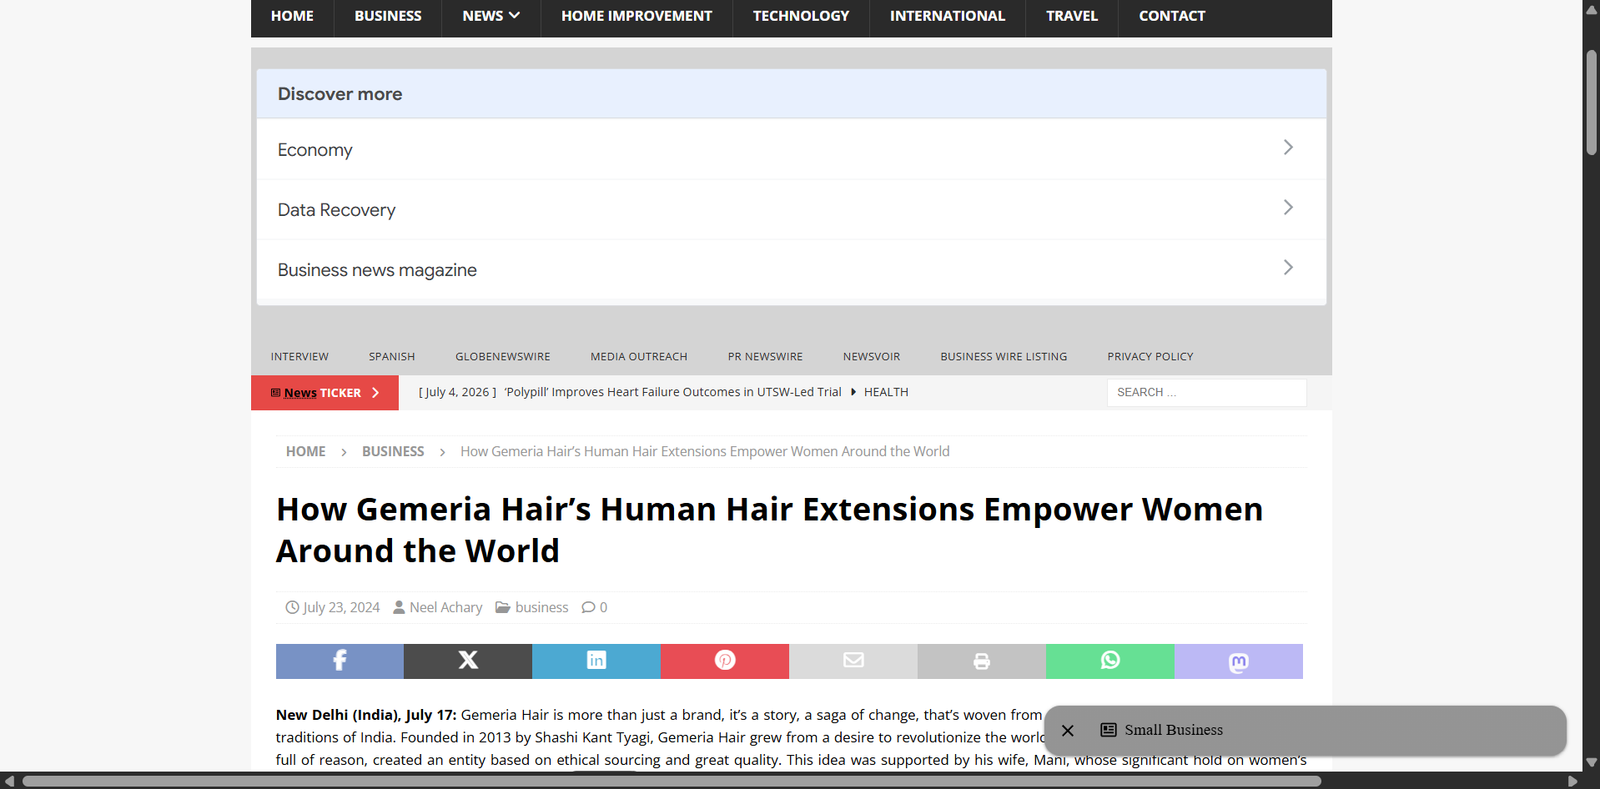Click the scroll right arrow
This screenshot has height=789, width=1600.
[1573, 781]
